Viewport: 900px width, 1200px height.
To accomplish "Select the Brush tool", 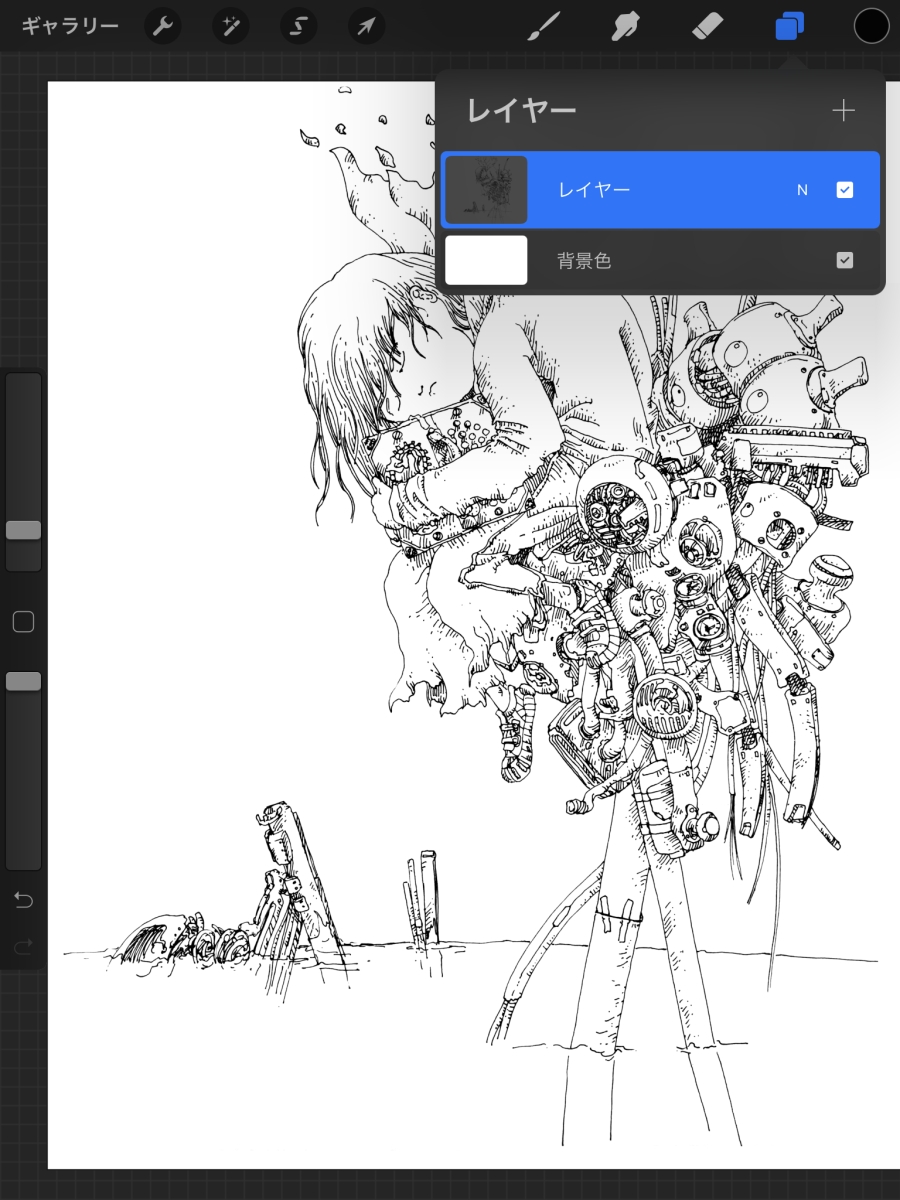I will coord(544,26).
